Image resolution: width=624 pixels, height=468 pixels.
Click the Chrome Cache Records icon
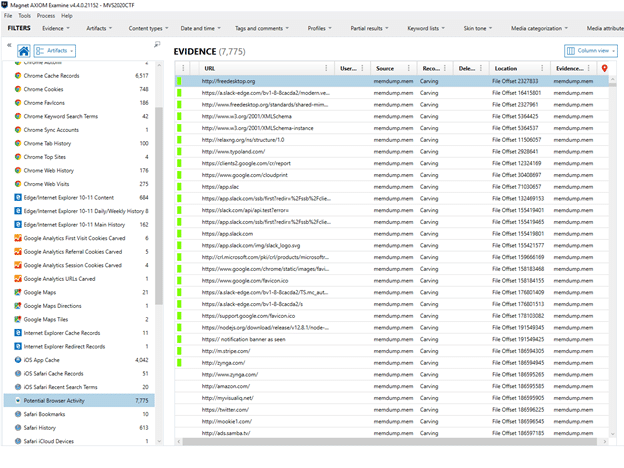point(18,76)
